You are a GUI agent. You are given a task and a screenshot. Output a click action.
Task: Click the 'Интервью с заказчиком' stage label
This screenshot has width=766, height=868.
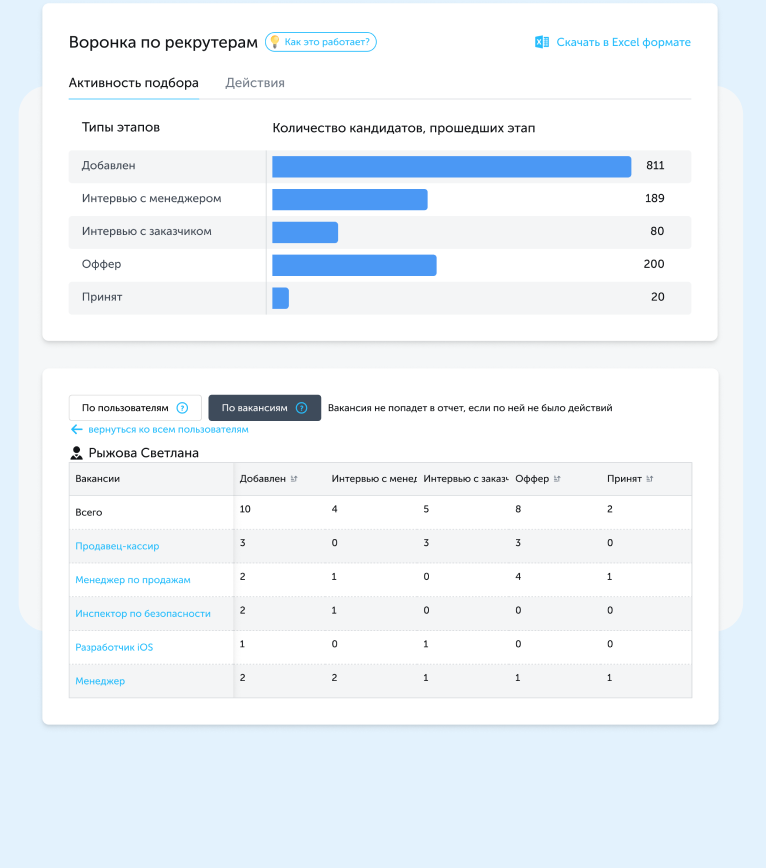[147, 231]
